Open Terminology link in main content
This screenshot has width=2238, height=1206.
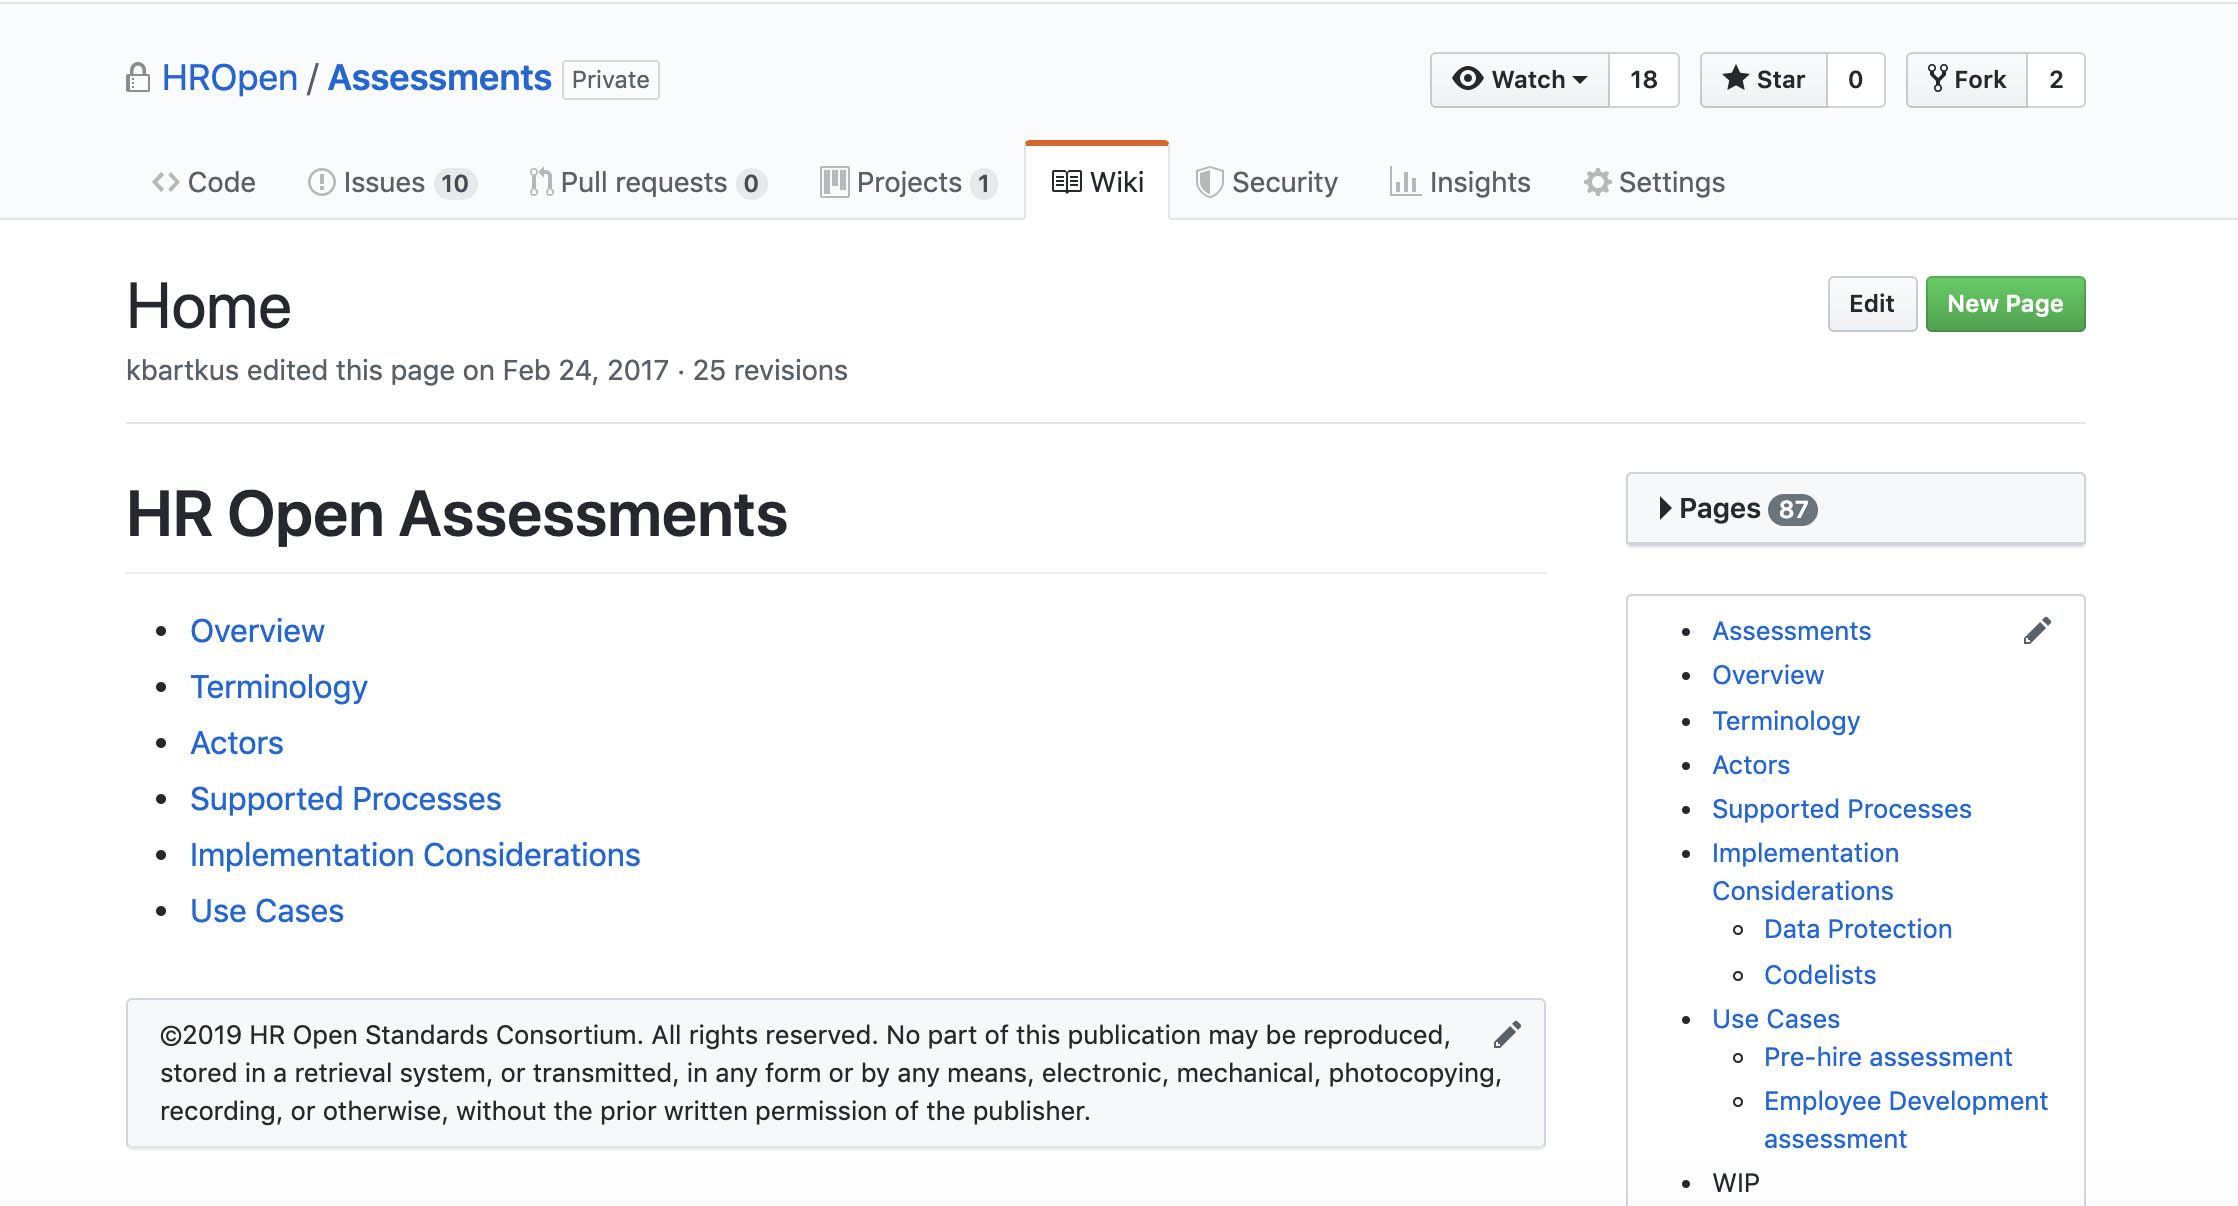pyautogui.click(x=279, y=687)
